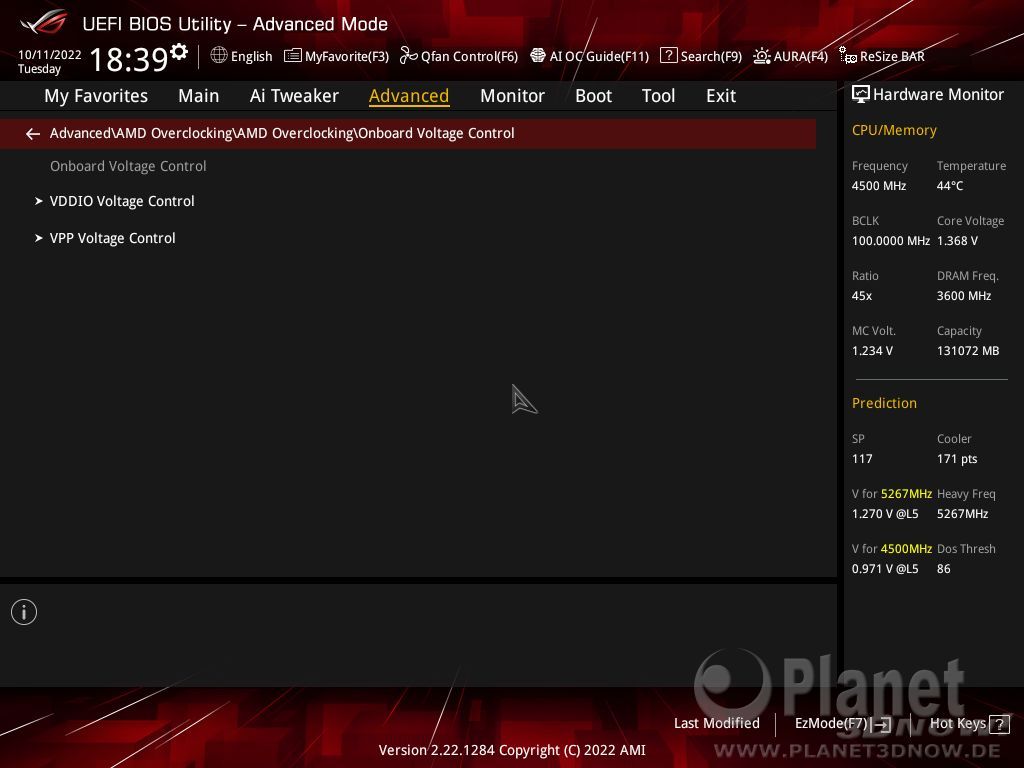Click the Hardware Monitor display icon
The width and height of the screenshot is (1024, 768).
point(861,94)
